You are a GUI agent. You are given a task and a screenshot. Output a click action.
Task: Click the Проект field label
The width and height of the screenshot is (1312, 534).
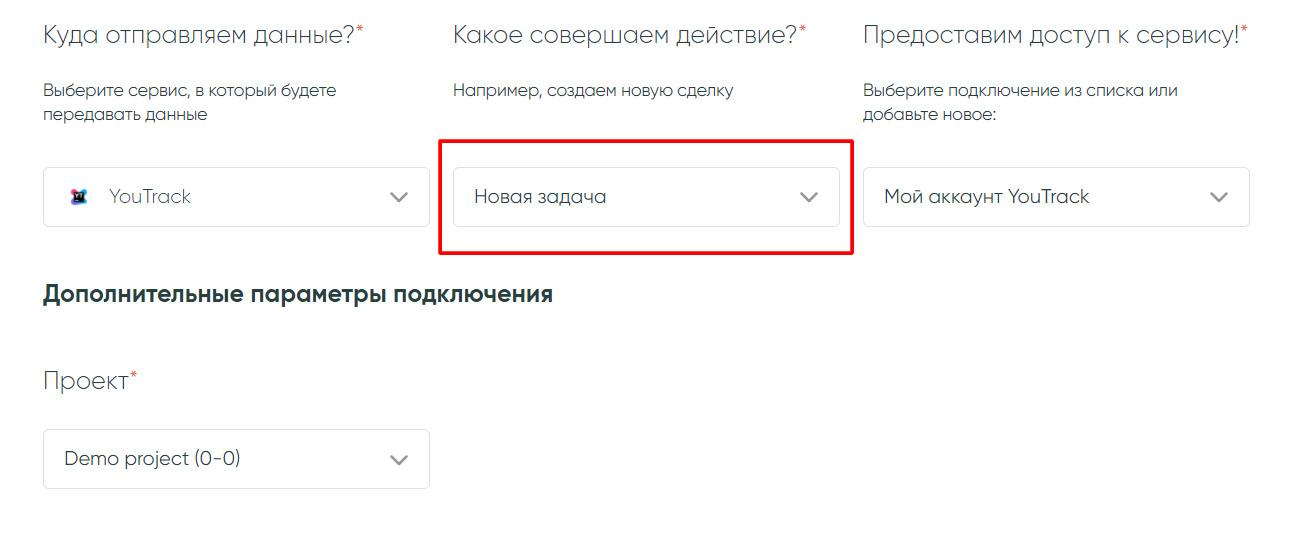[x=86, y=381]
